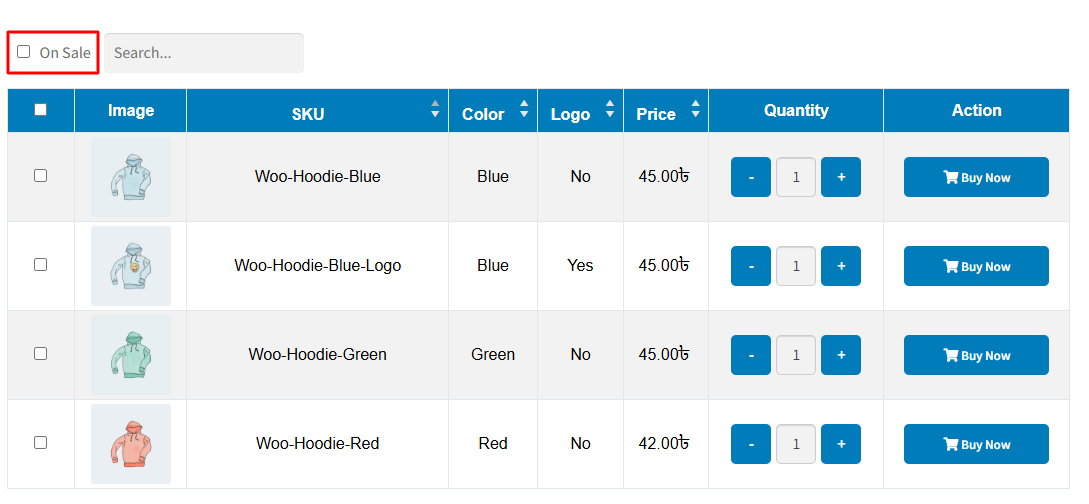
Task: Click the Search input field
Action: tap(204, 53)
